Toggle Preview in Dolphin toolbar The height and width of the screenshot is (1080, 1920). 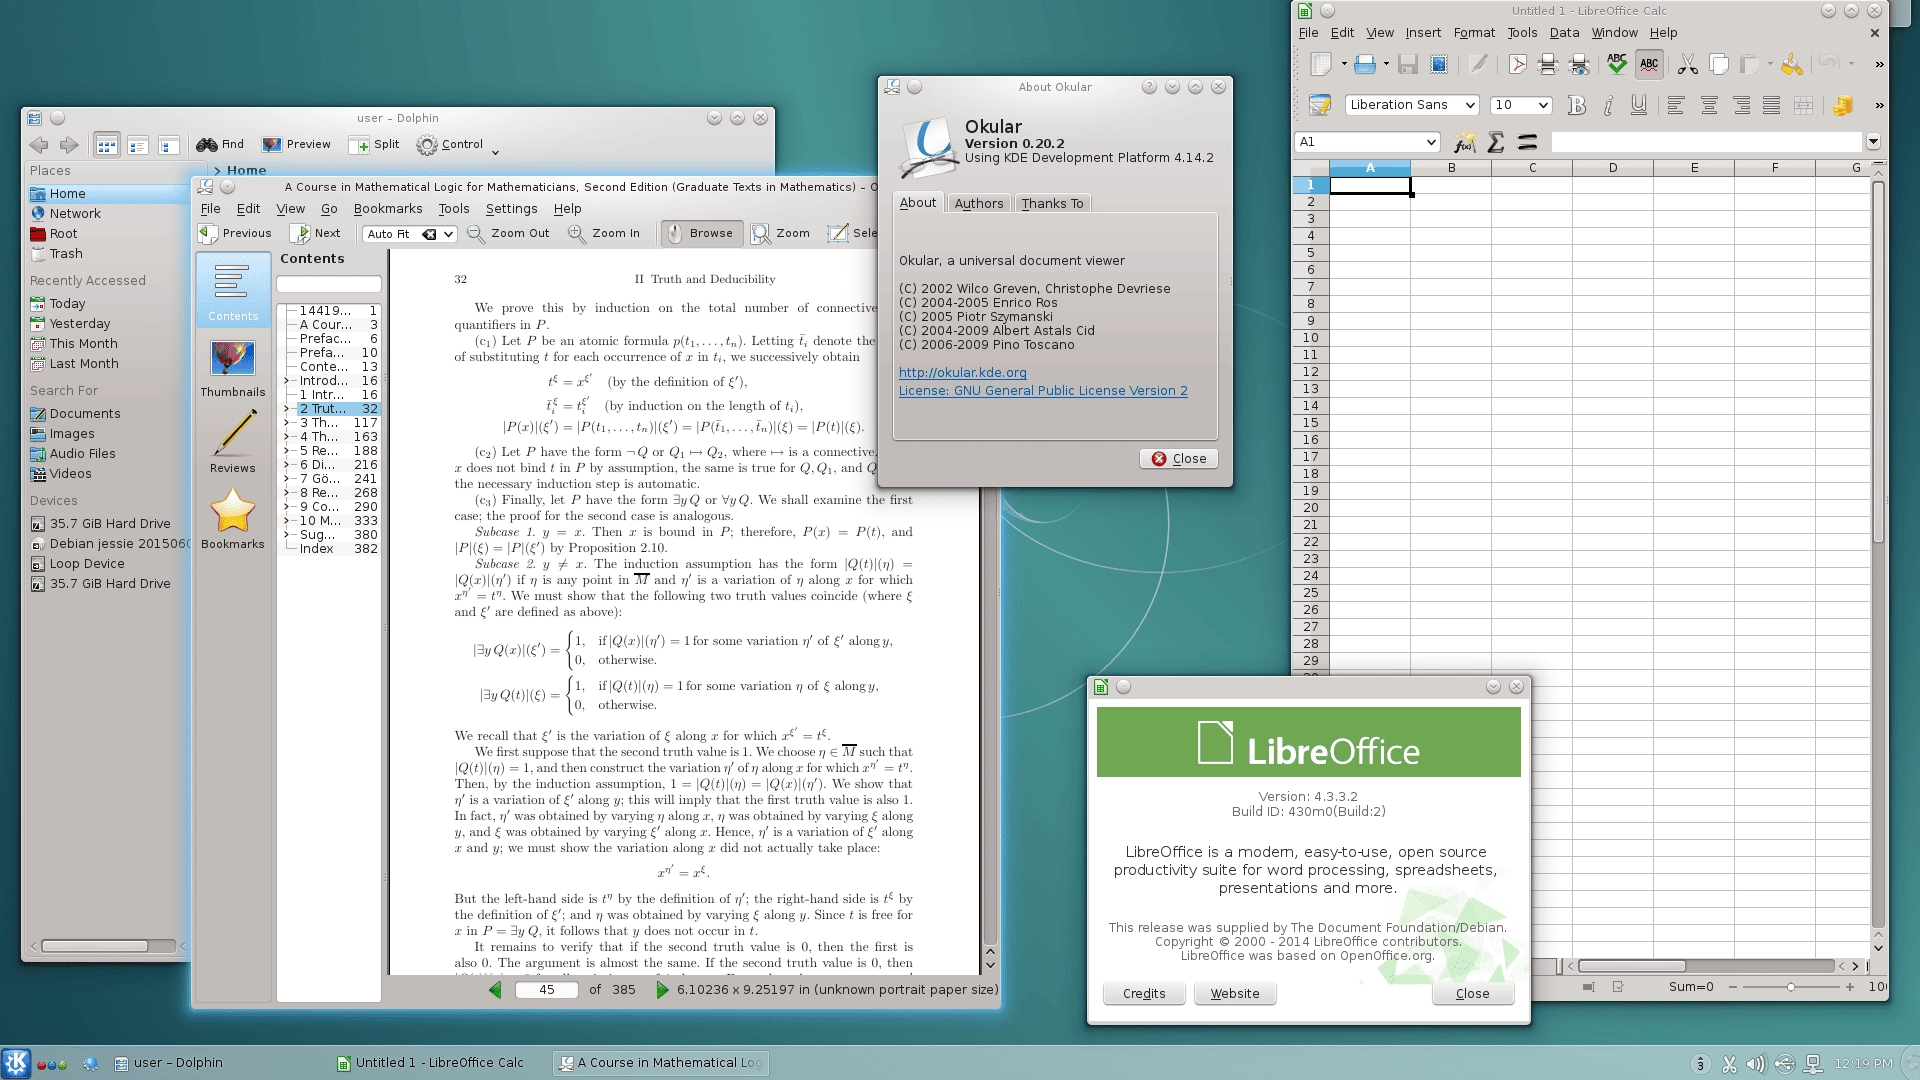296,145
